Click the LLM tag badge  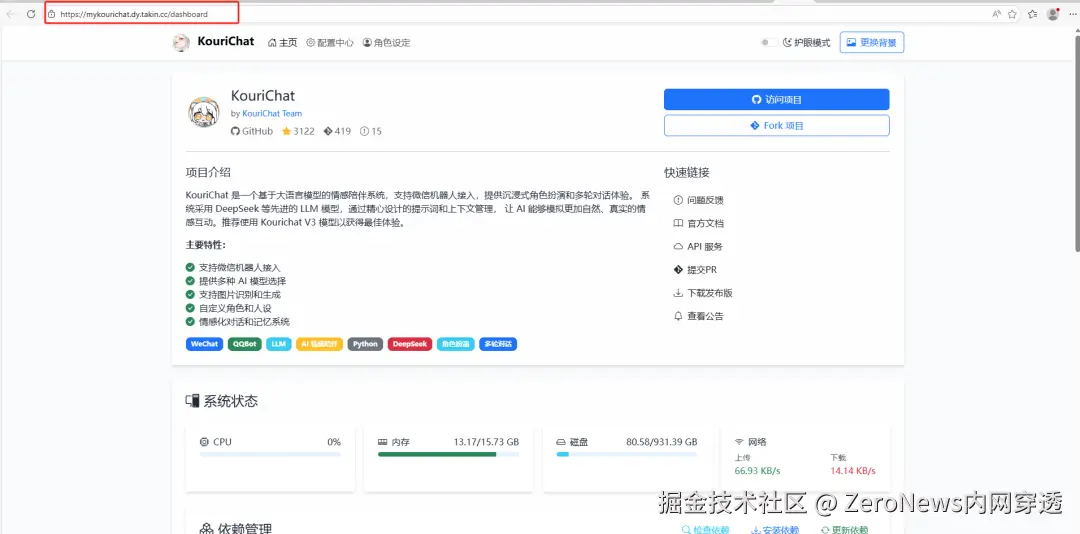point(278,344)
